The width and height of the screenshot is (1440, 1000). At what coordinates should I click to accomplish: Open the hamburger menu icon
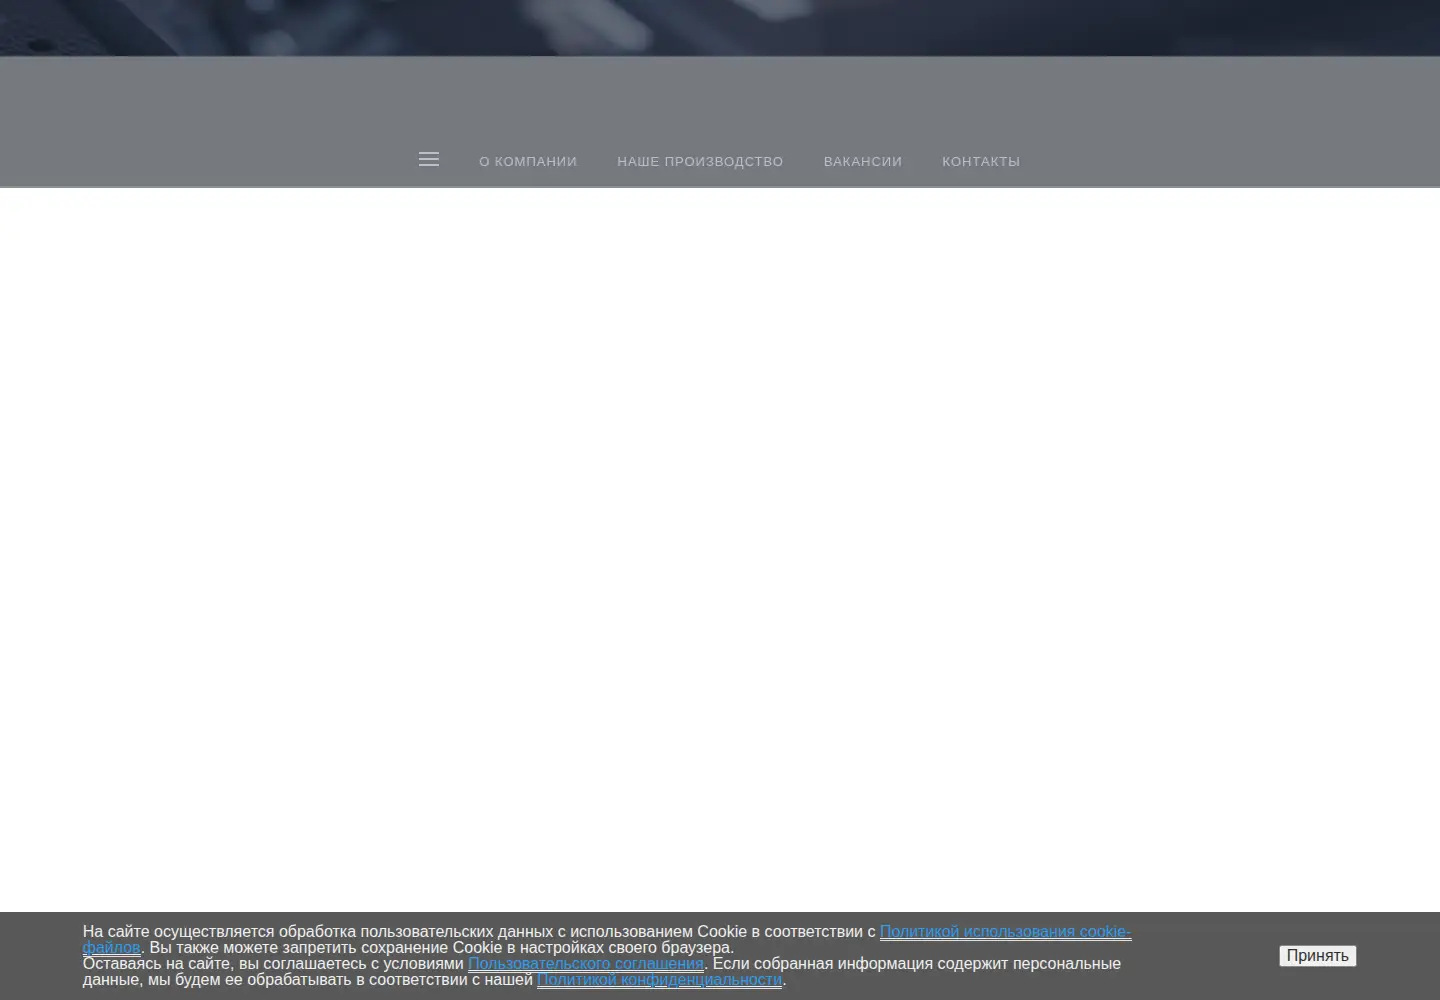point(429,159)
